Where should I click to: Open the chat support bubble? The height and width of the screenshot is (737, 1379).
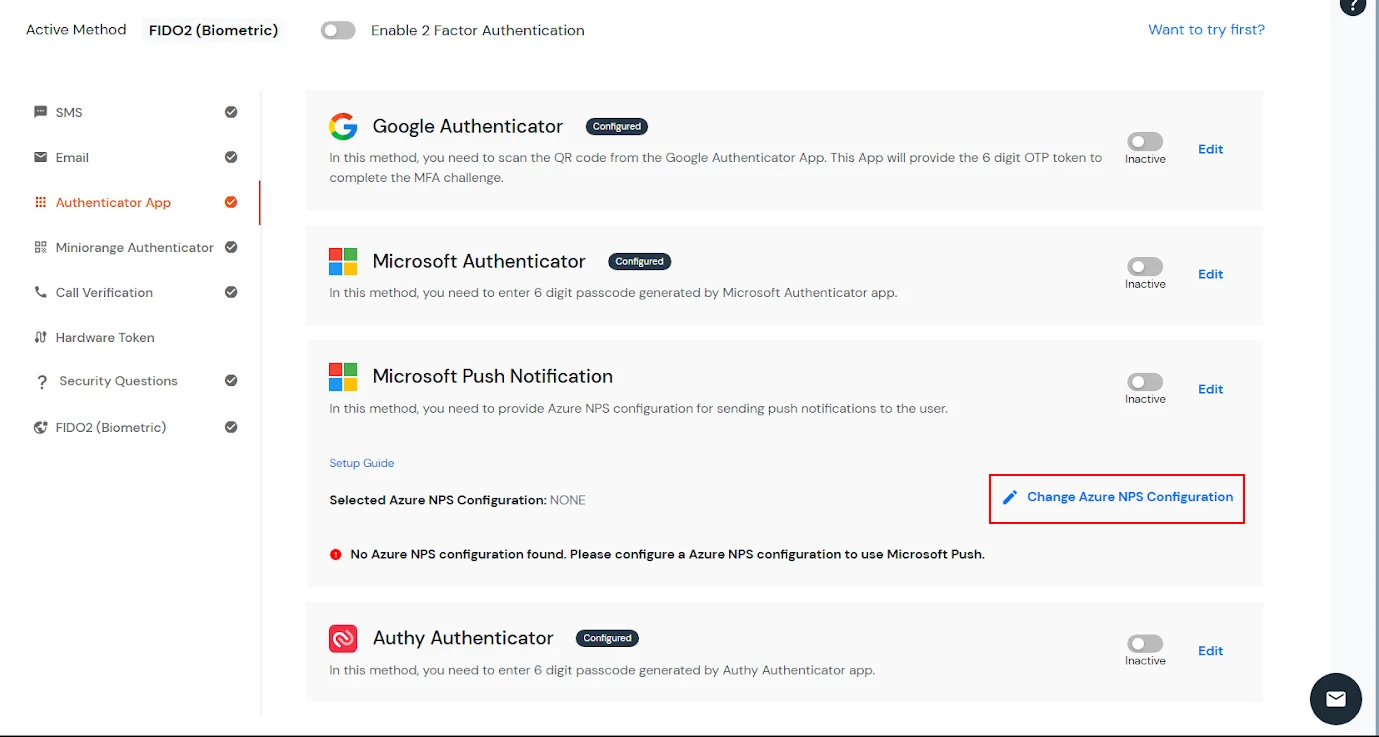coord(1336,699)
